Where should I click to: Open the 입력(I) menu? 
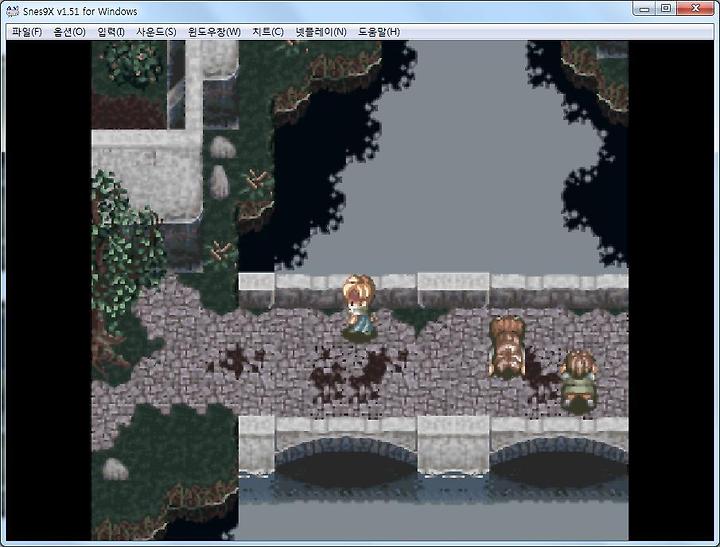(111, 32)
